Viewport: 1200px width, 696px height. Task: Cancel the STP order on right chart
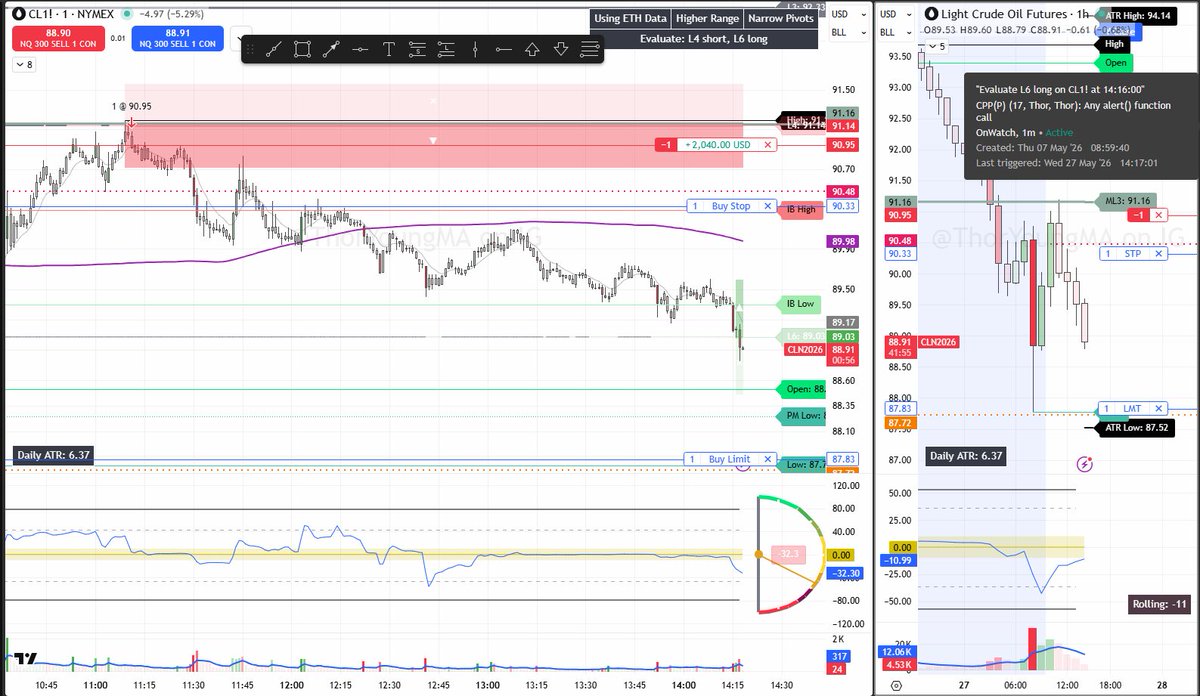(1159, 254)
